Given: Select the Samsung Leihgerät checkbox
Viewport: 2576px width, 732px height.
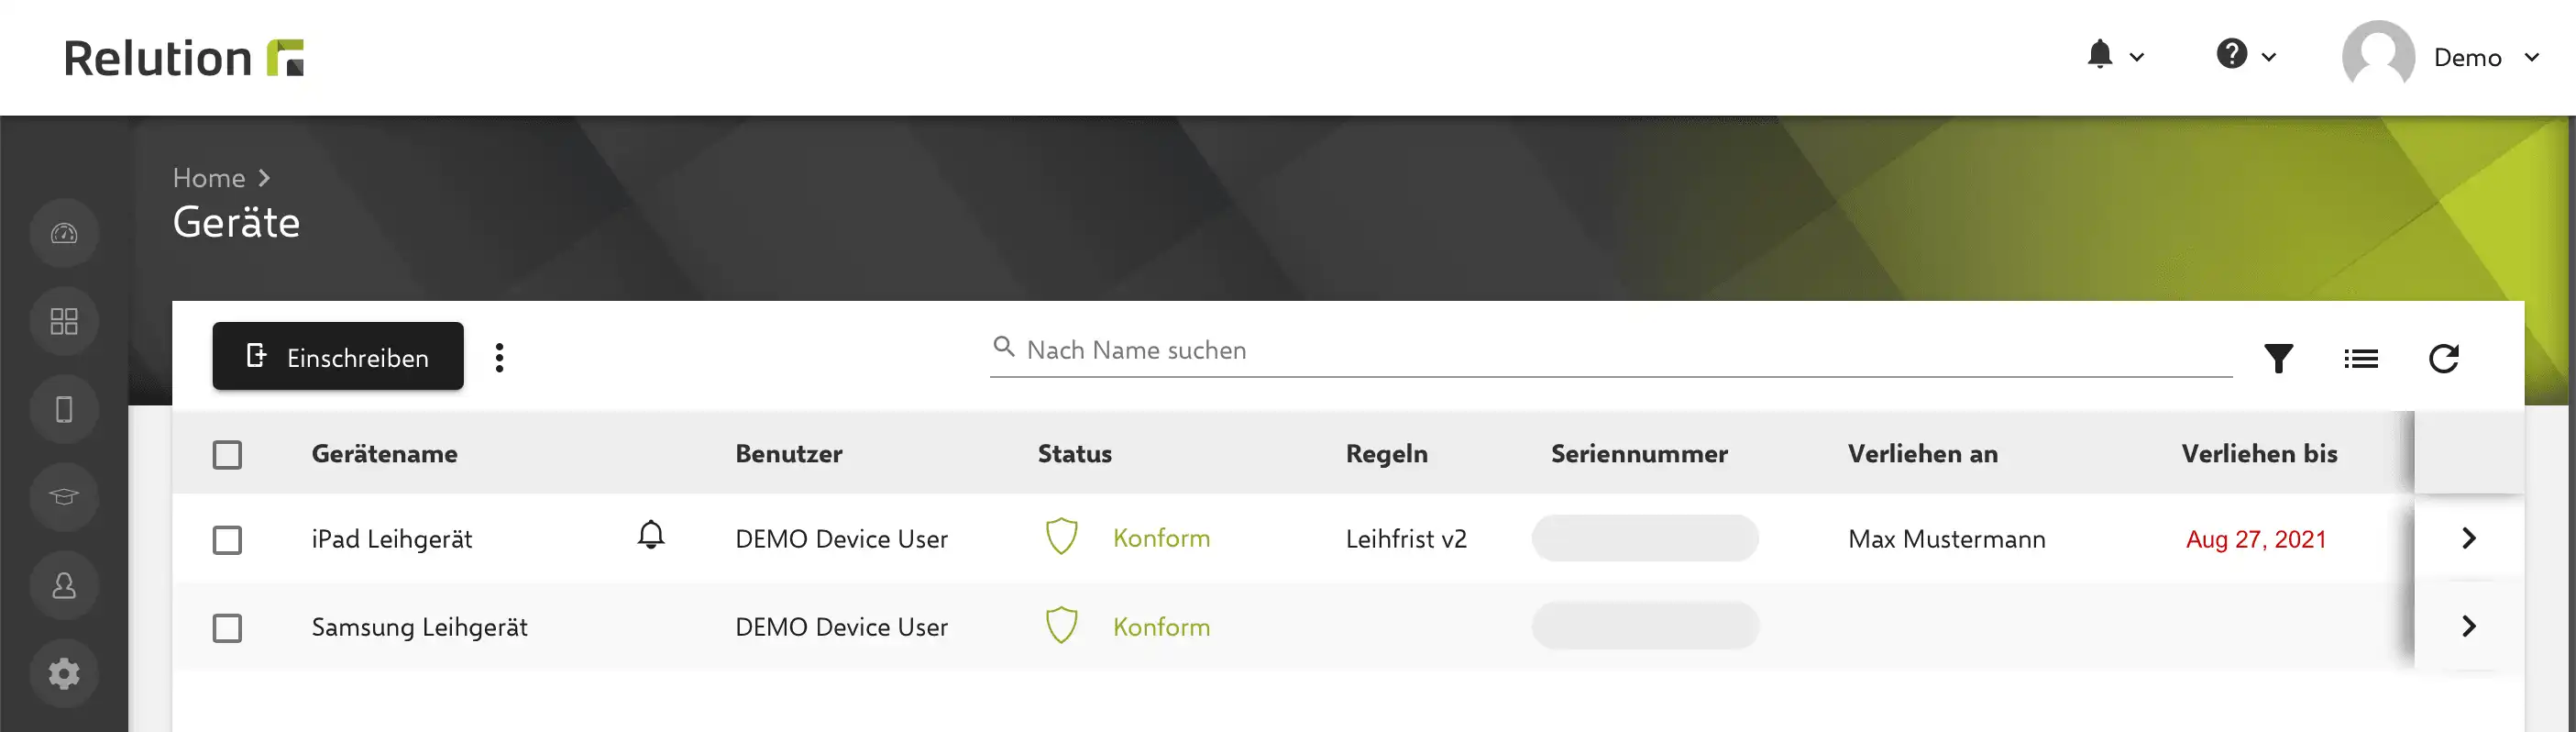Looking at the screenshot, I should tap(227, 628).
